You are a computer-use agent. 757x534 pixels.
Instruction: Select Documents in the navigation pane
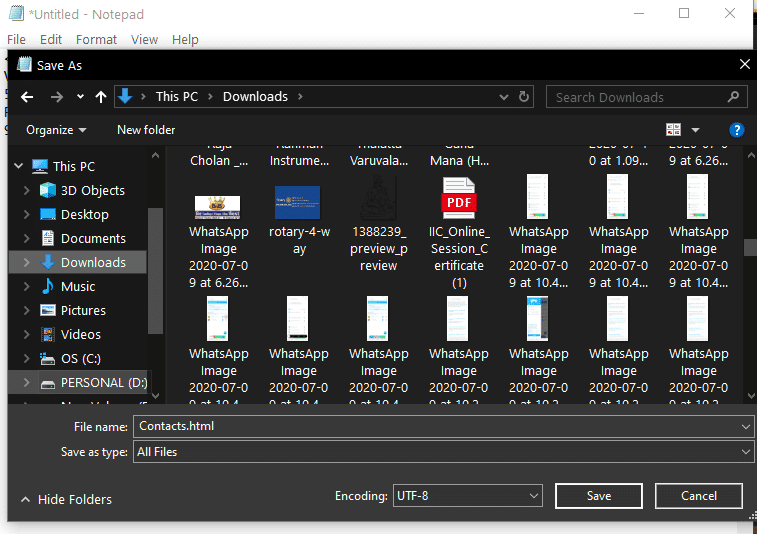tap(93, 239)
